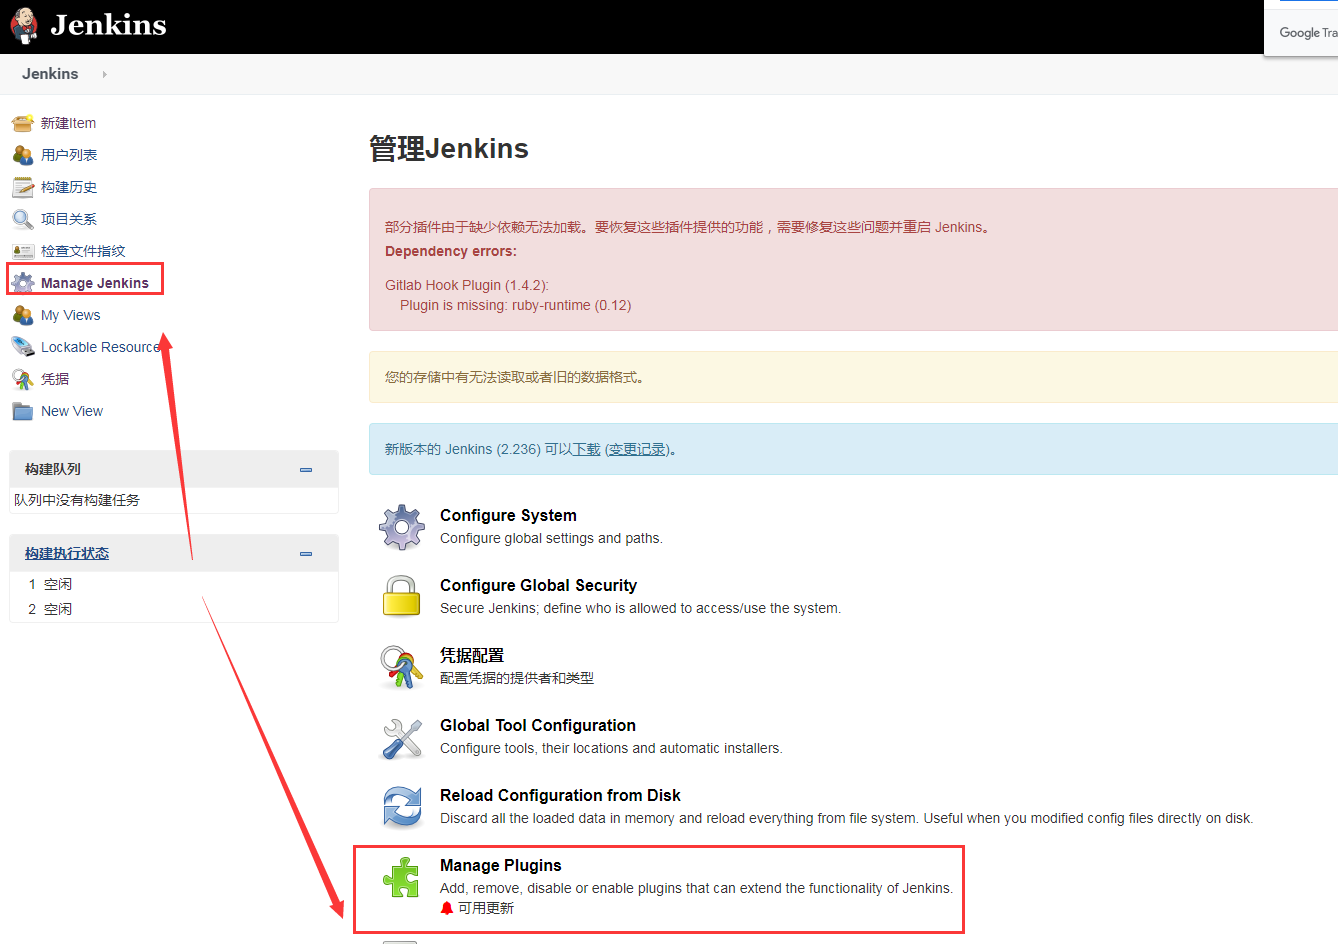Image resolution: width=1338 pixels, height=944 pixels.
Task: Click the 队列中没有构建任务 text
Action: tap(77, 500)
